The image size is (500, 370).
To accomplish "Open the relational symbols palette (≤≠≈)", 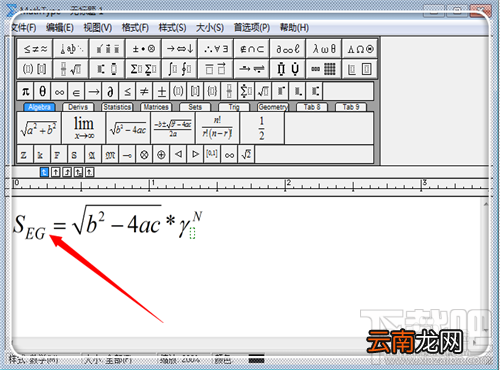I will pyautogui.click(x=35, y=49).
